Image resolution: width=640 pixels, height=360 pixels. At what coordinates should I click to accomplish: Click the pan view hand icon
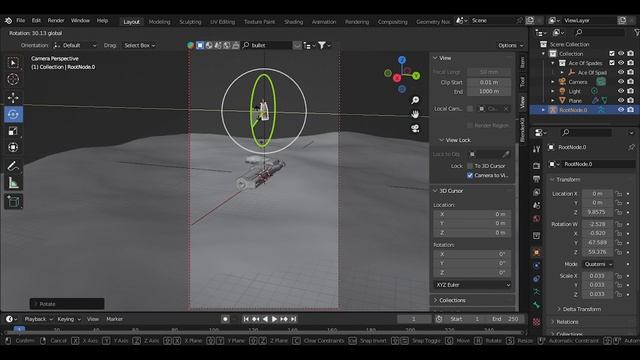[x=415, y=114]
